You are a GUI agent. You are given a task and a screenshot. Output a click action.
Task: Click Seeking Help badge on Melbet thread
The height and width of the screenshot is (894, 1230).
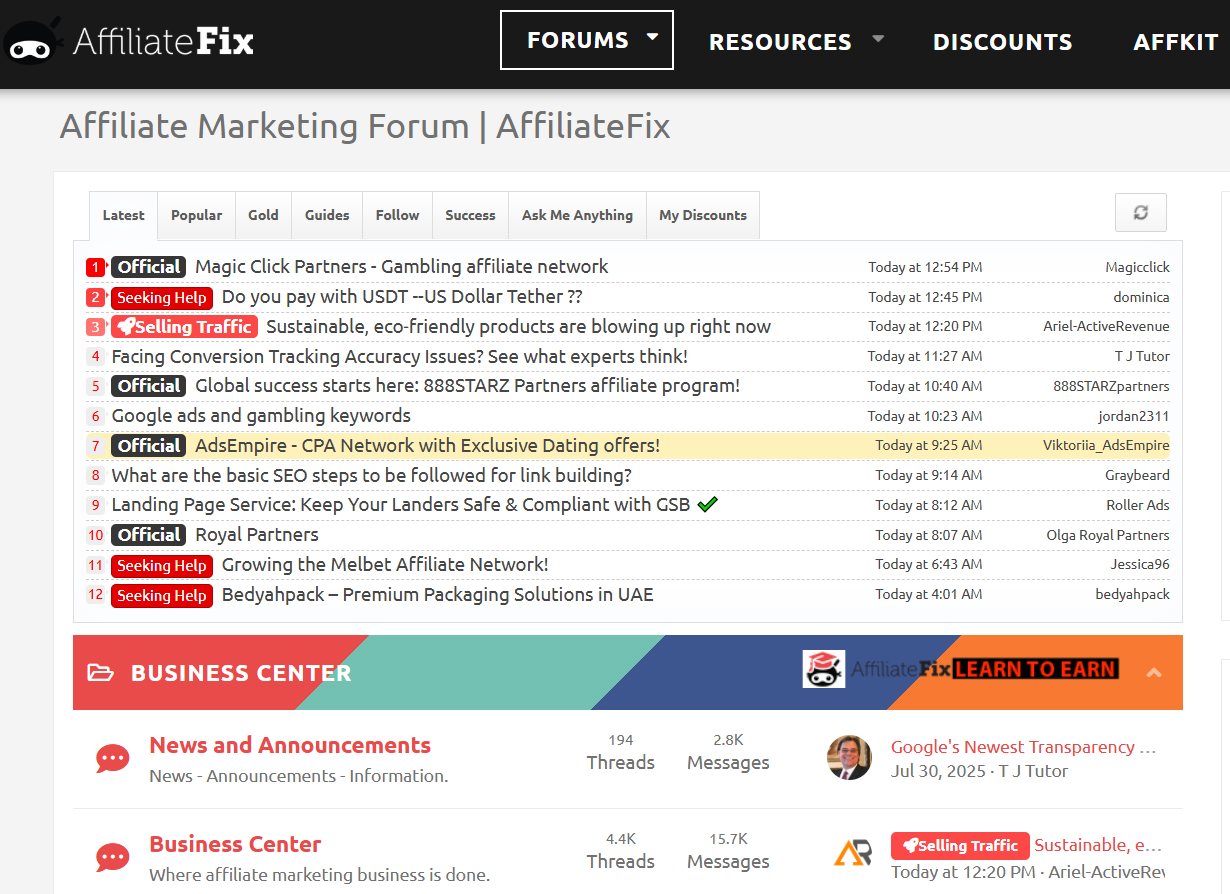click(x=161, y=565)
